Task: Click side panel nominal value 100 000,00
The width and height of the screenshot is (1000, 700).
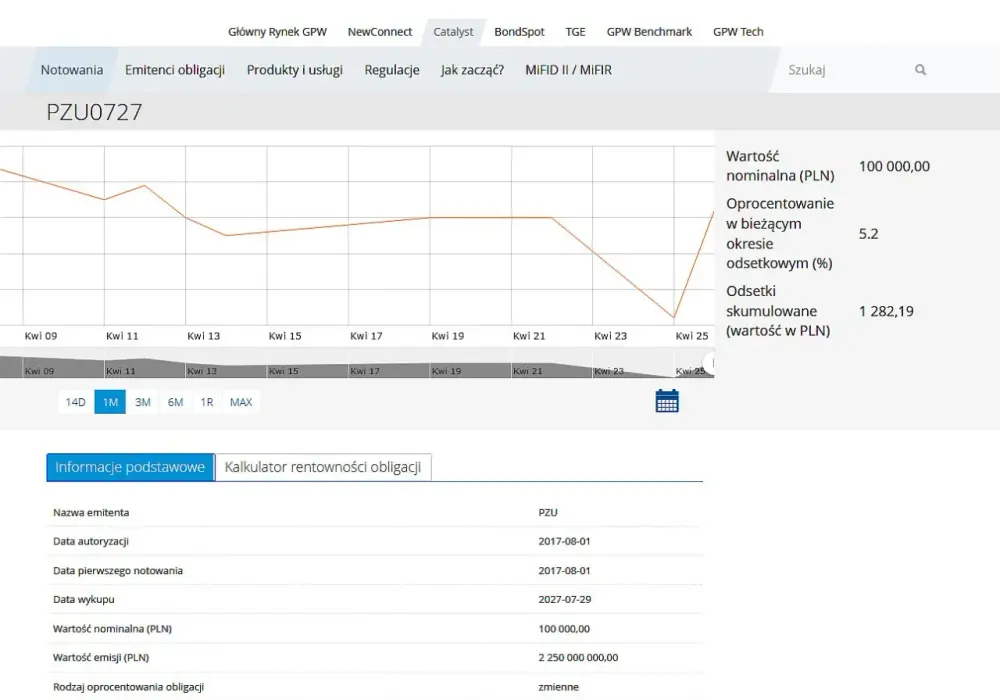Action: (x=893, y=166)
